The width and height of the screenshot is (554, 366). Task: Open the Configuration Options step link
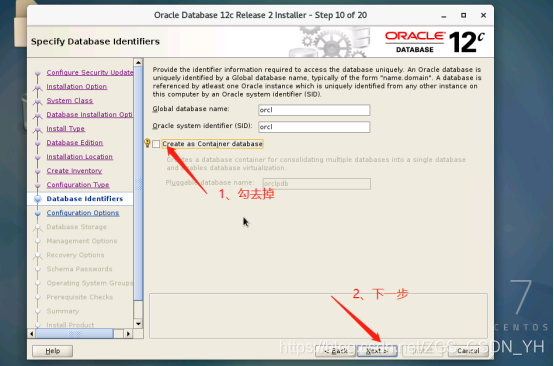(83, 213)
